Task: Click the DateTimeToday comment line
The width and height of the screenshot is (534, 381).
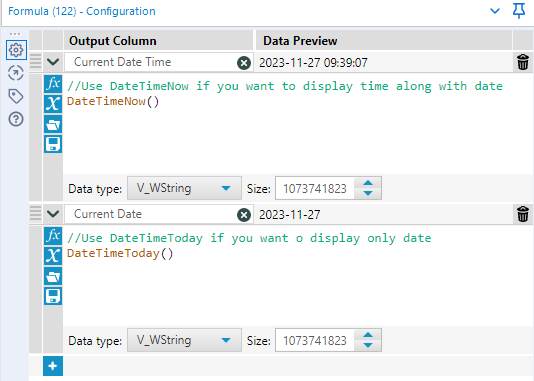Action: coord(249,238)
